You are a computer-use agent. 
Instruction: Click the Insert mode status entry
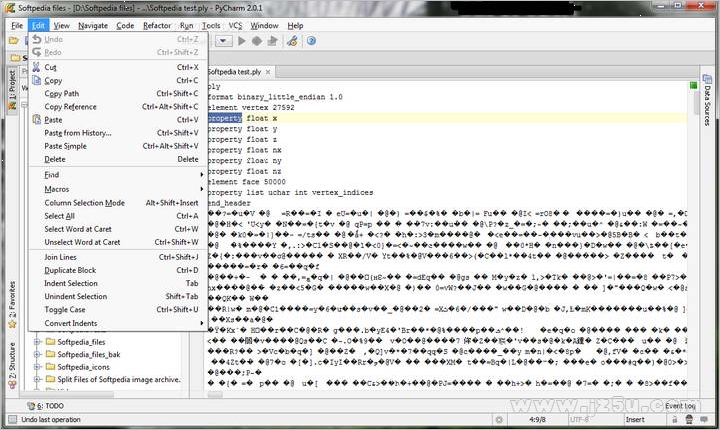click(x=635, y=419)
